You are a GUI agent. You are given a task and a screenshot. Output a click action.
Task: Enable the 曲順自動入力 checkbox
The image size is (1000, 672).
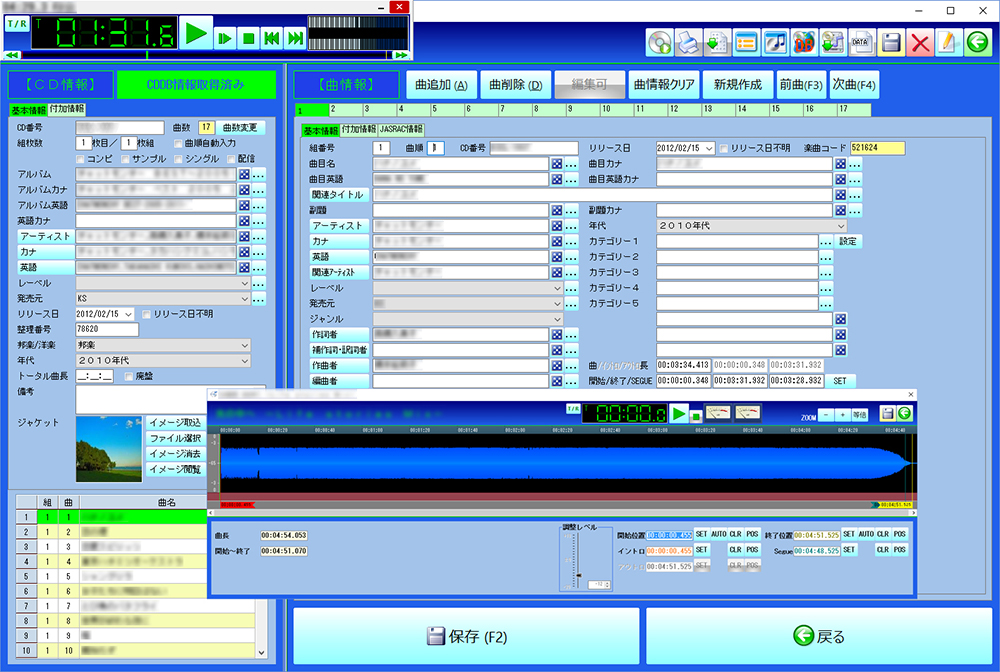click(178, 143)
